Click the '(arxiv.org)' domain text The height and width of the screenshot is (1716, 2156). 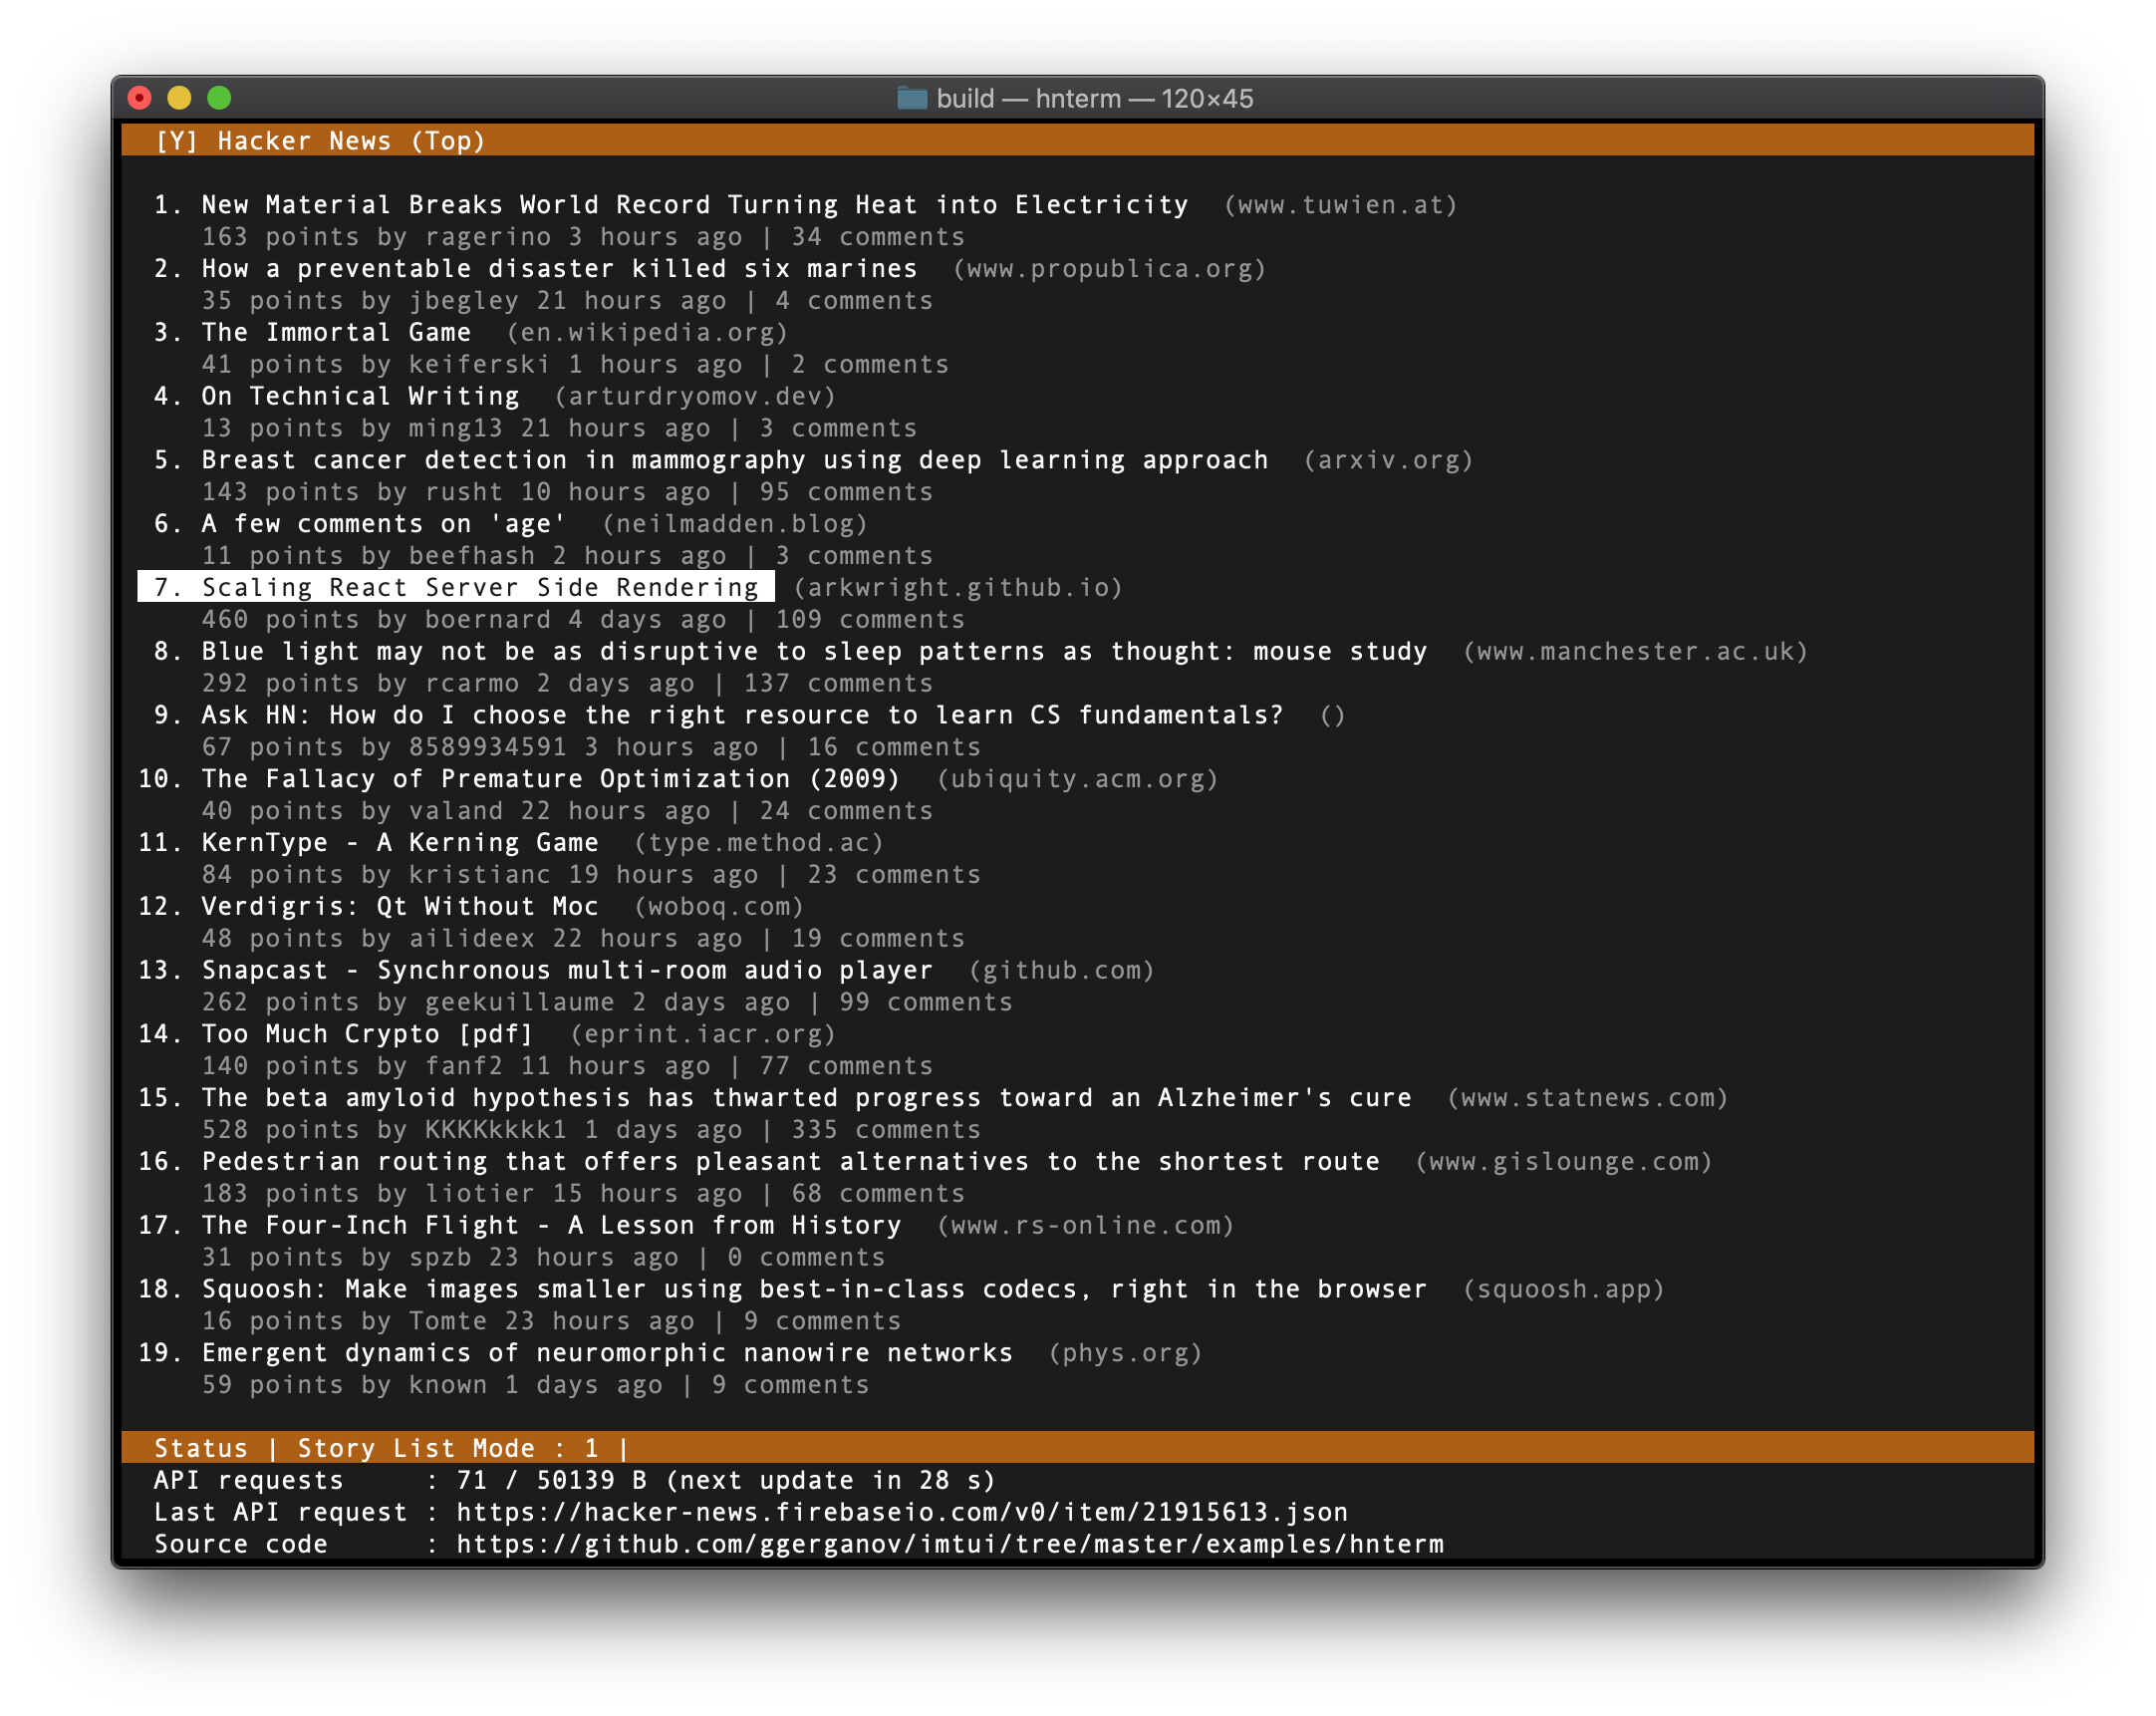click(x=1388, y=460)
